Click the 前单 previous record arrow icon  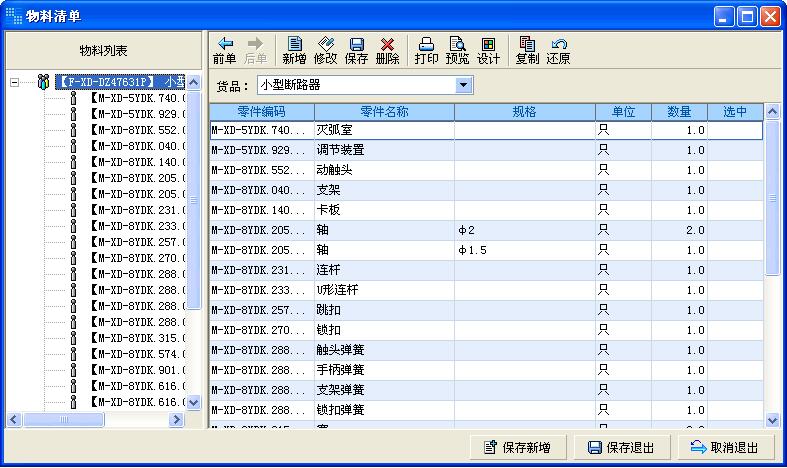(x=225, y=45)
